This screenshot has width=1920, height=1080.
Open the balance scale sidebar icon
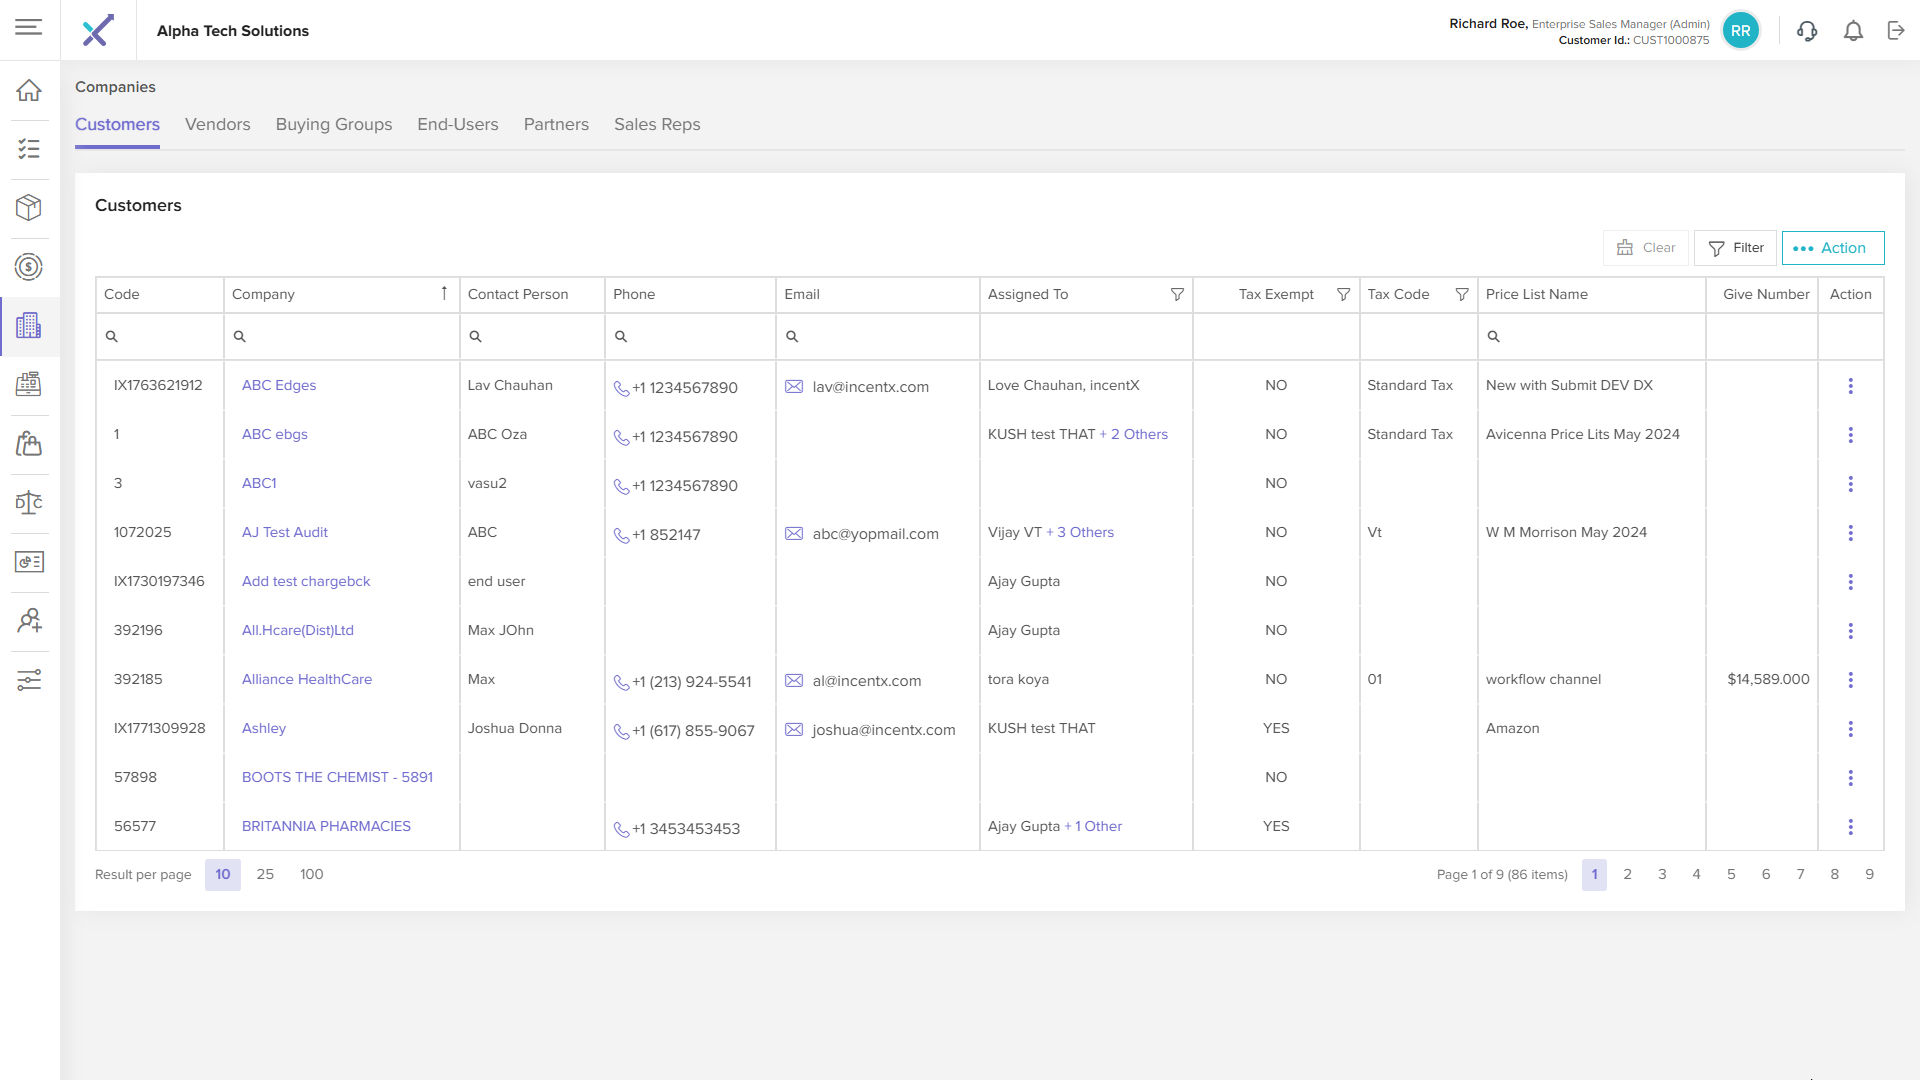pos(29,503)
